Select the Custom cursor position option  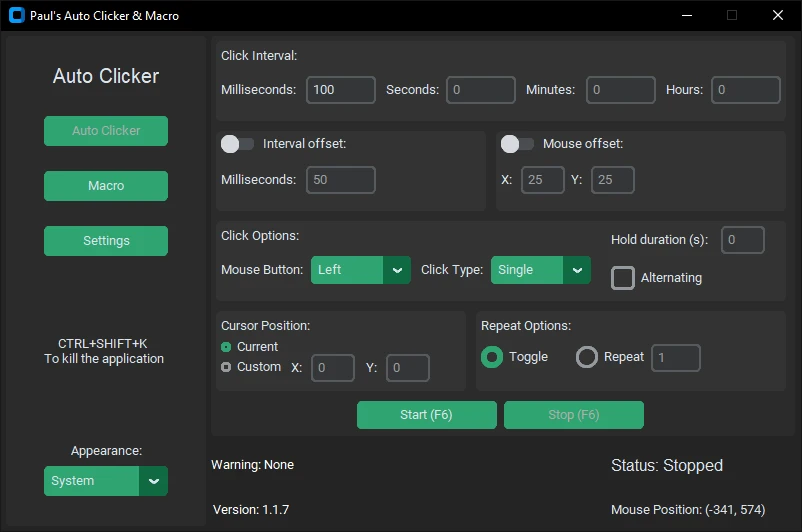226,367
